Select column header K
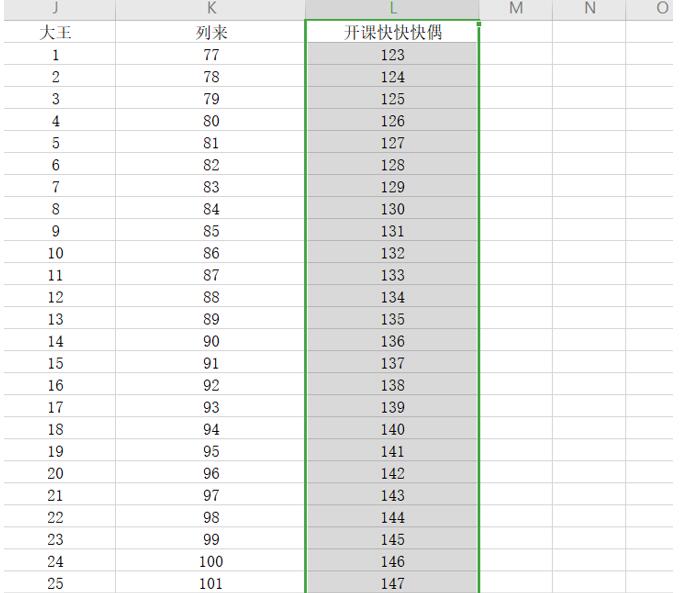Screen dimensions: 691x593 point(211,8)
